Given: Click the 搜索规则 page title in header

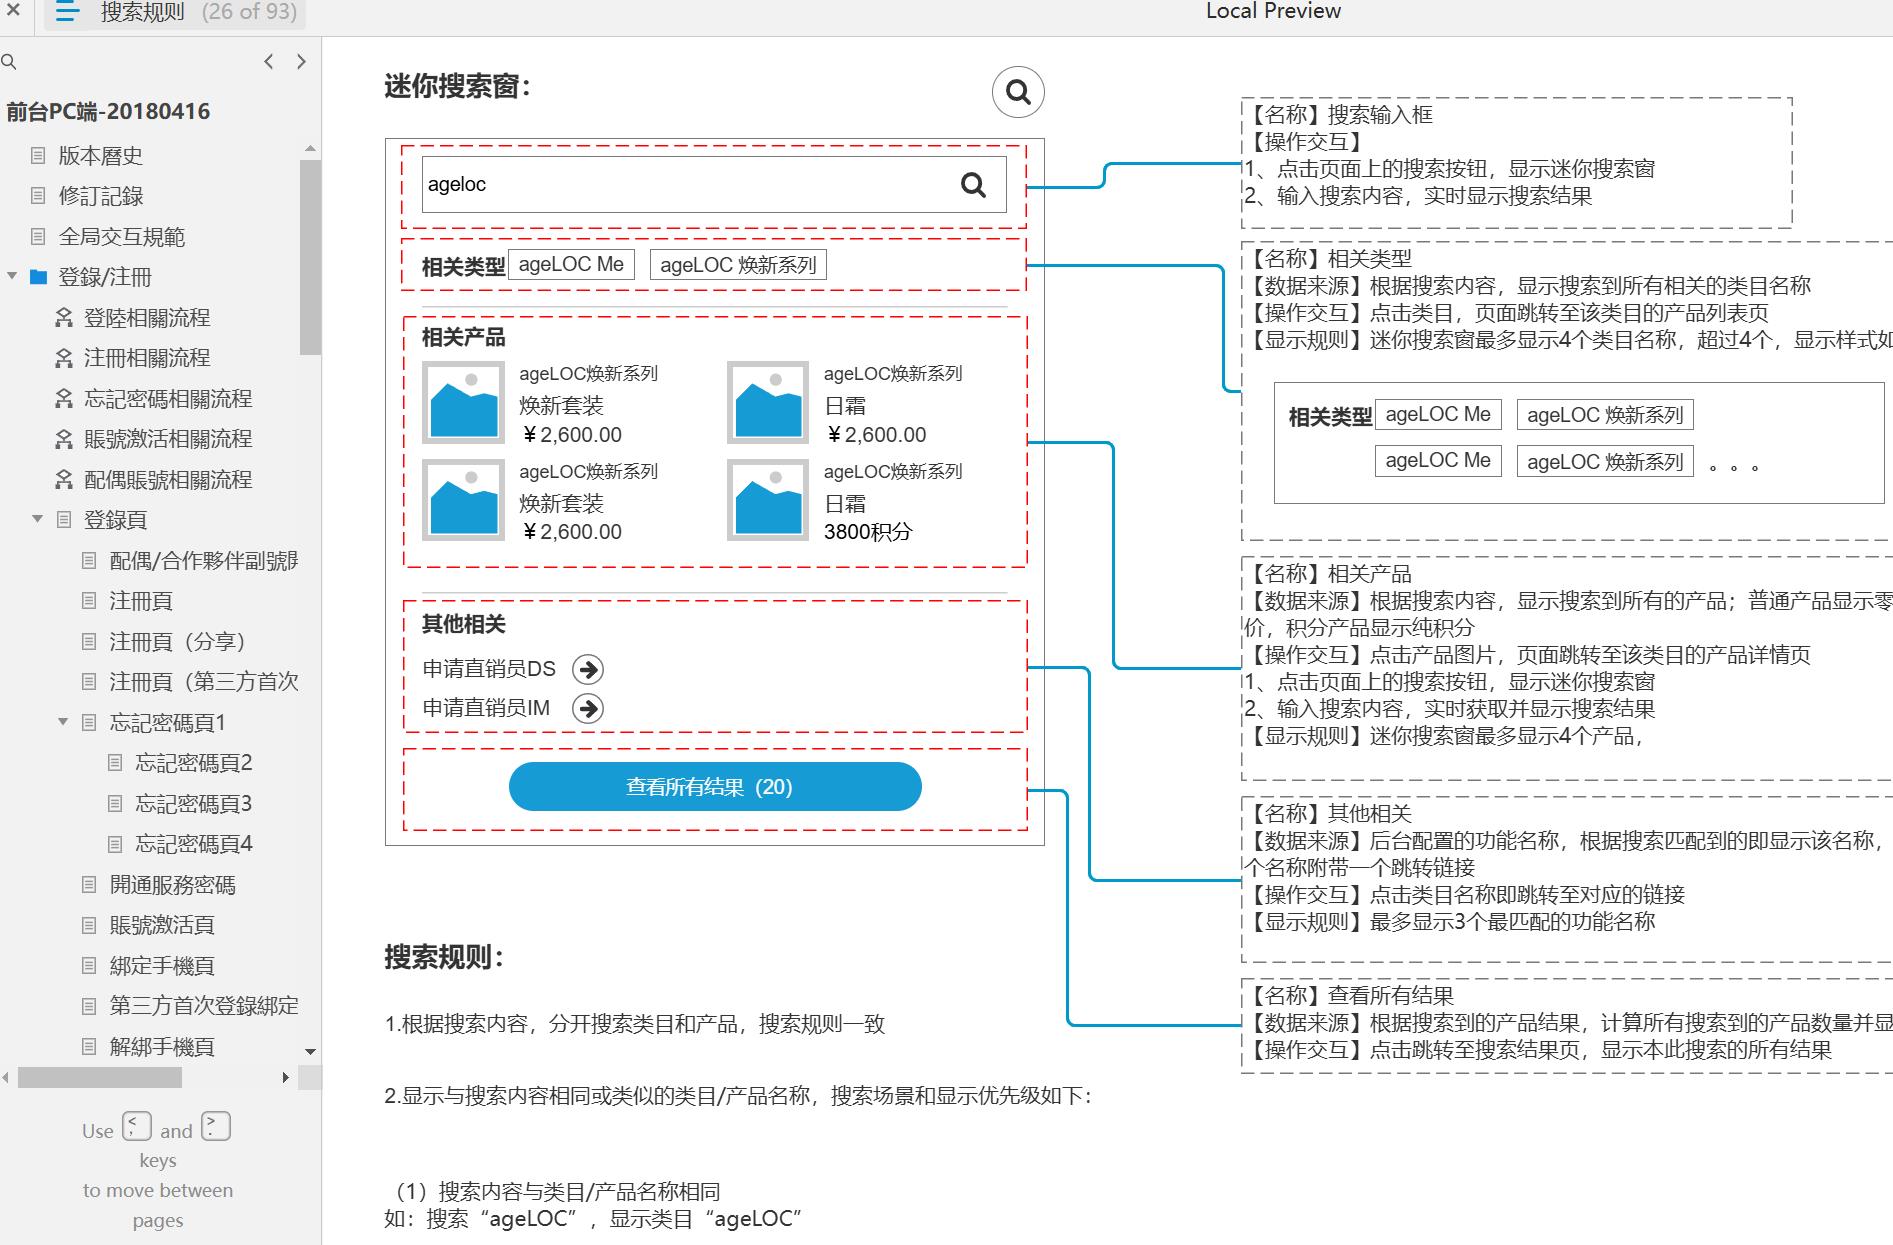Looking at the screenshot, I should click(x=143, y=12).
